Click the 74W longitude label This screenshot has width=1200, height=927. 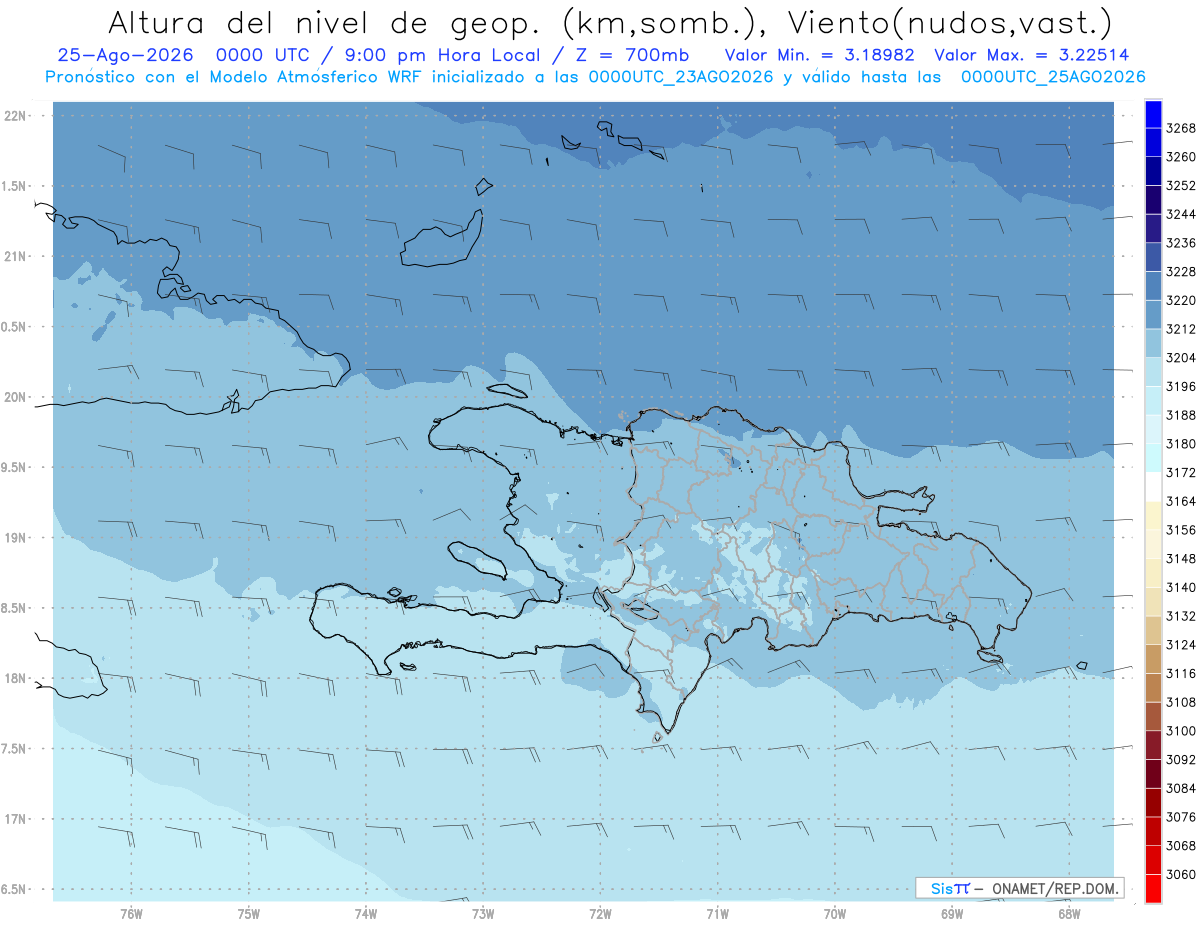tap(366, 912)
